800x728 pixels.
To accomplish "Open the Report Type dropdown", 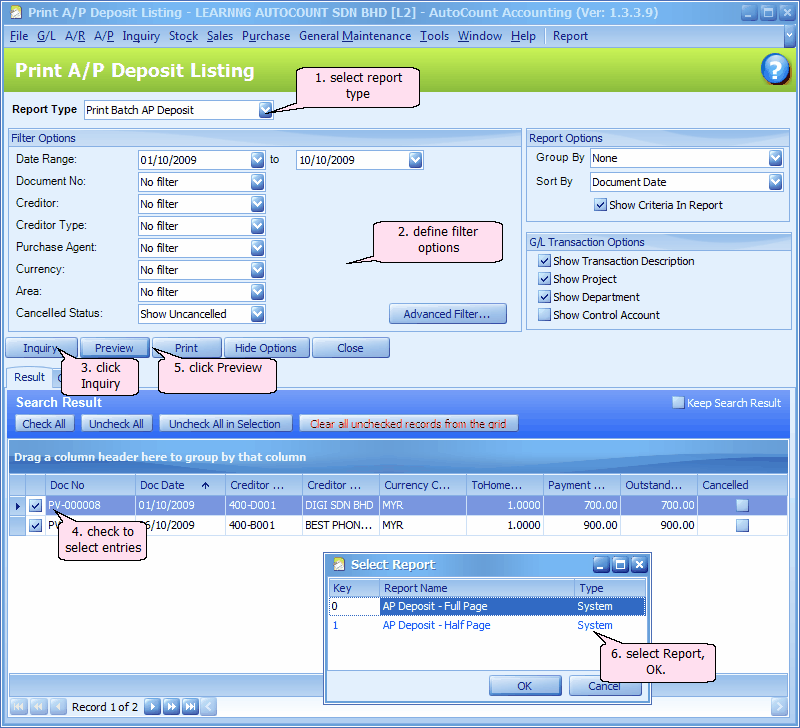I will coord(265,110).
